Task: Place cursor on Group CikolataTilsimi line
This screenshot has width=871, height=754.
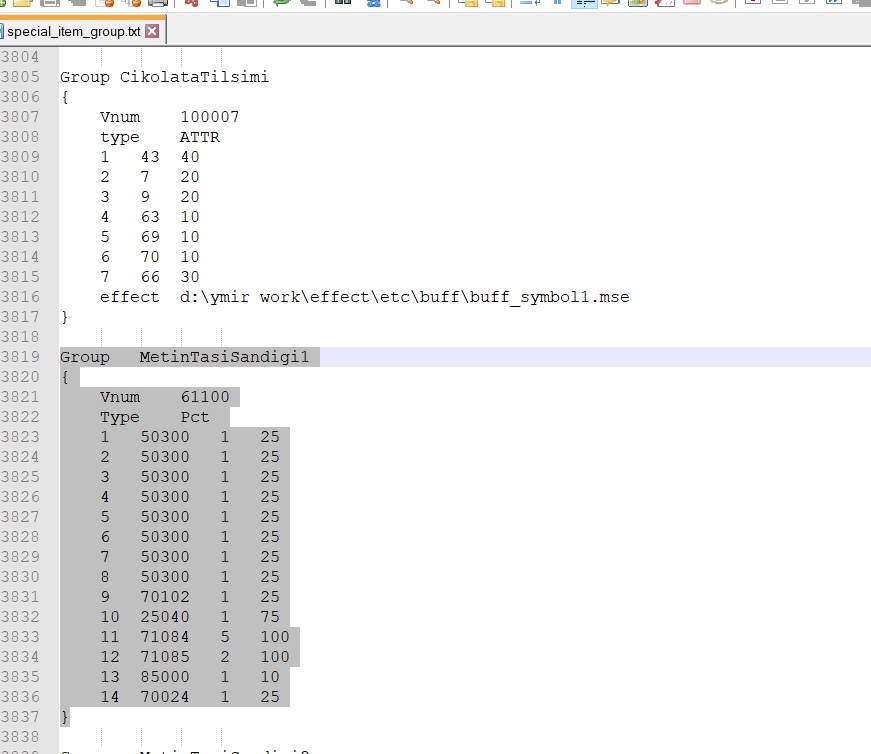Action: click(164, 77)
